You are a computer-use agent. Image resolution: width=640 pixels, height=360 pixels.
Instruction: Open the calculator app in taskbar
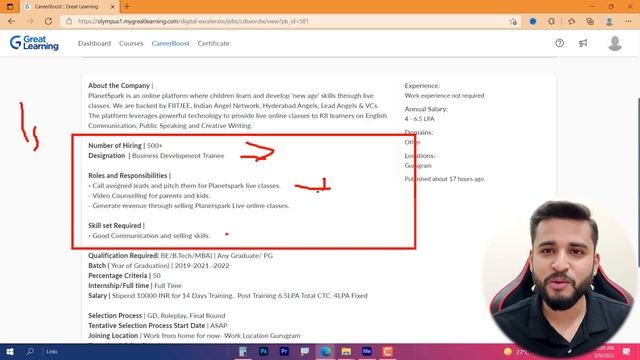[243, 351]
